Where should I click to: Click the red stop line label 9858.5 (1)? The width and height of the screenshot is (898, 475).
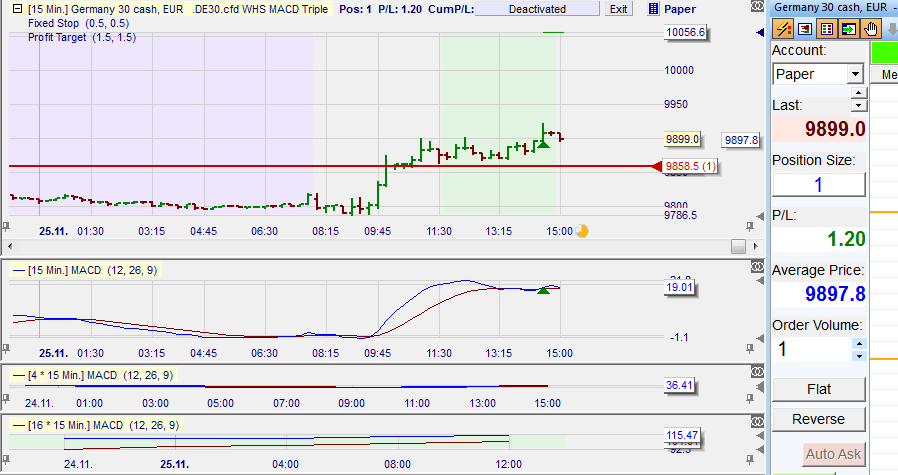coord(690,166)
